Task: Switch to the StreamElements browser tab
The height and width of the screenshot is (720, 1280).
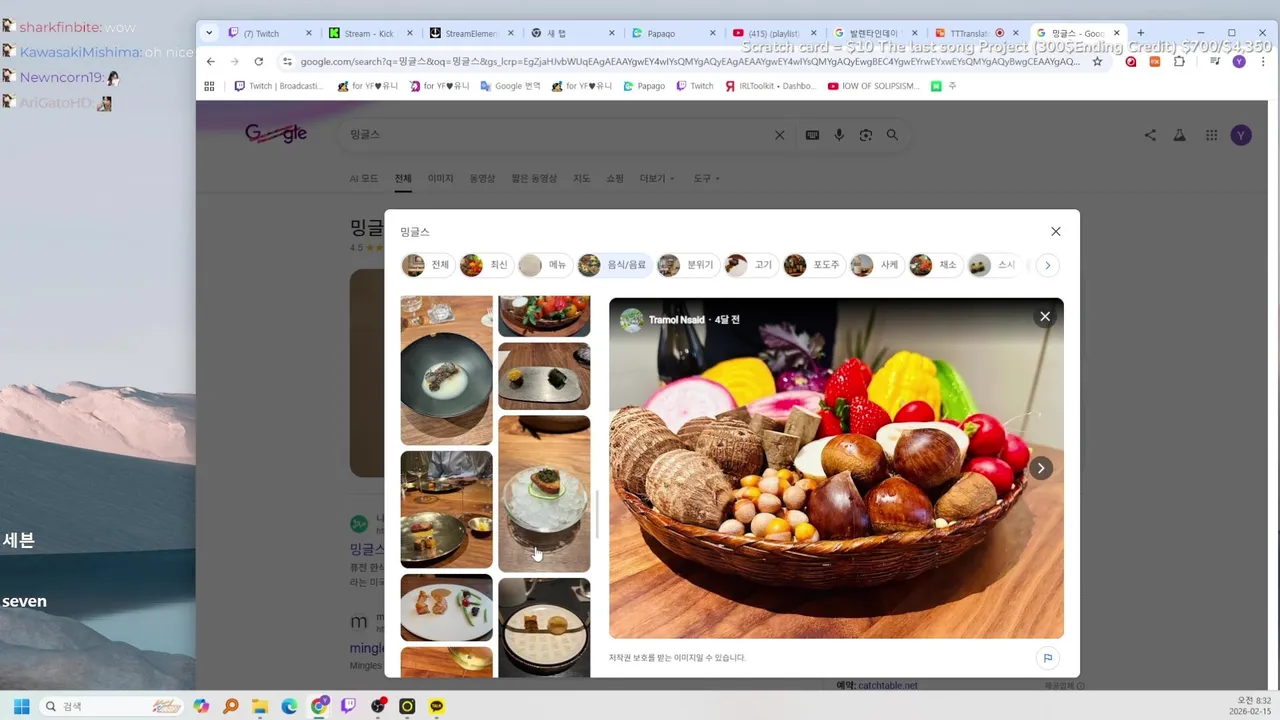Action: (471, 33)
